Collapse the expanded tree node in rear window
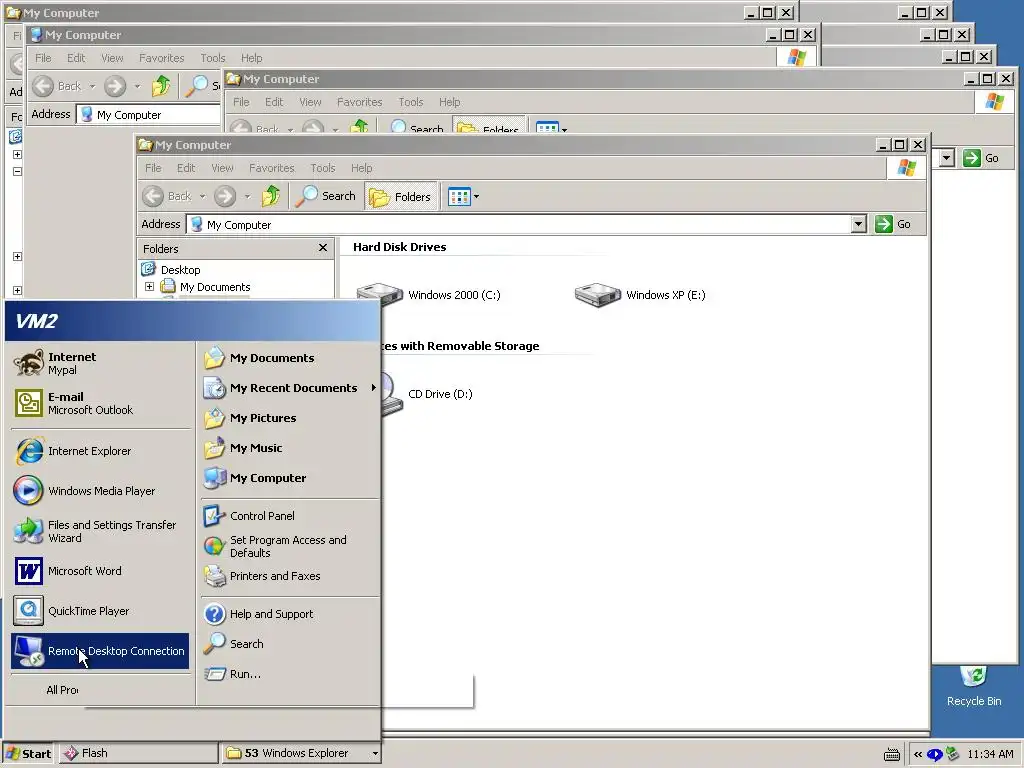This screenshot has width=1024, height=768. click(x=18, y=171)
